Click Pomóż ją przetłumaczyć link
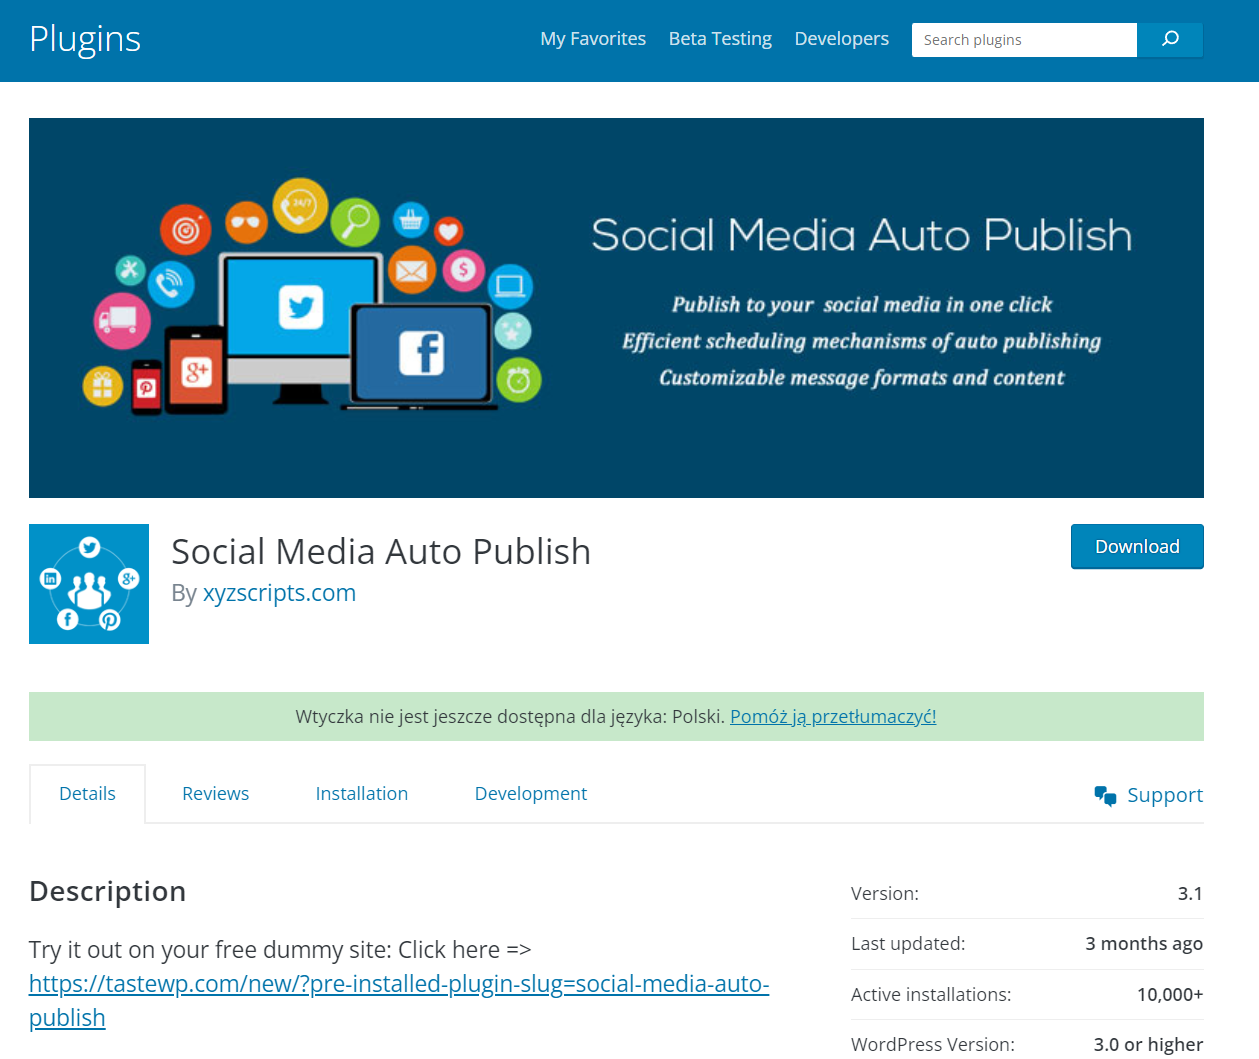Image resolution: width=1259 pixels, height=1059 pixels. coord(833,716)
